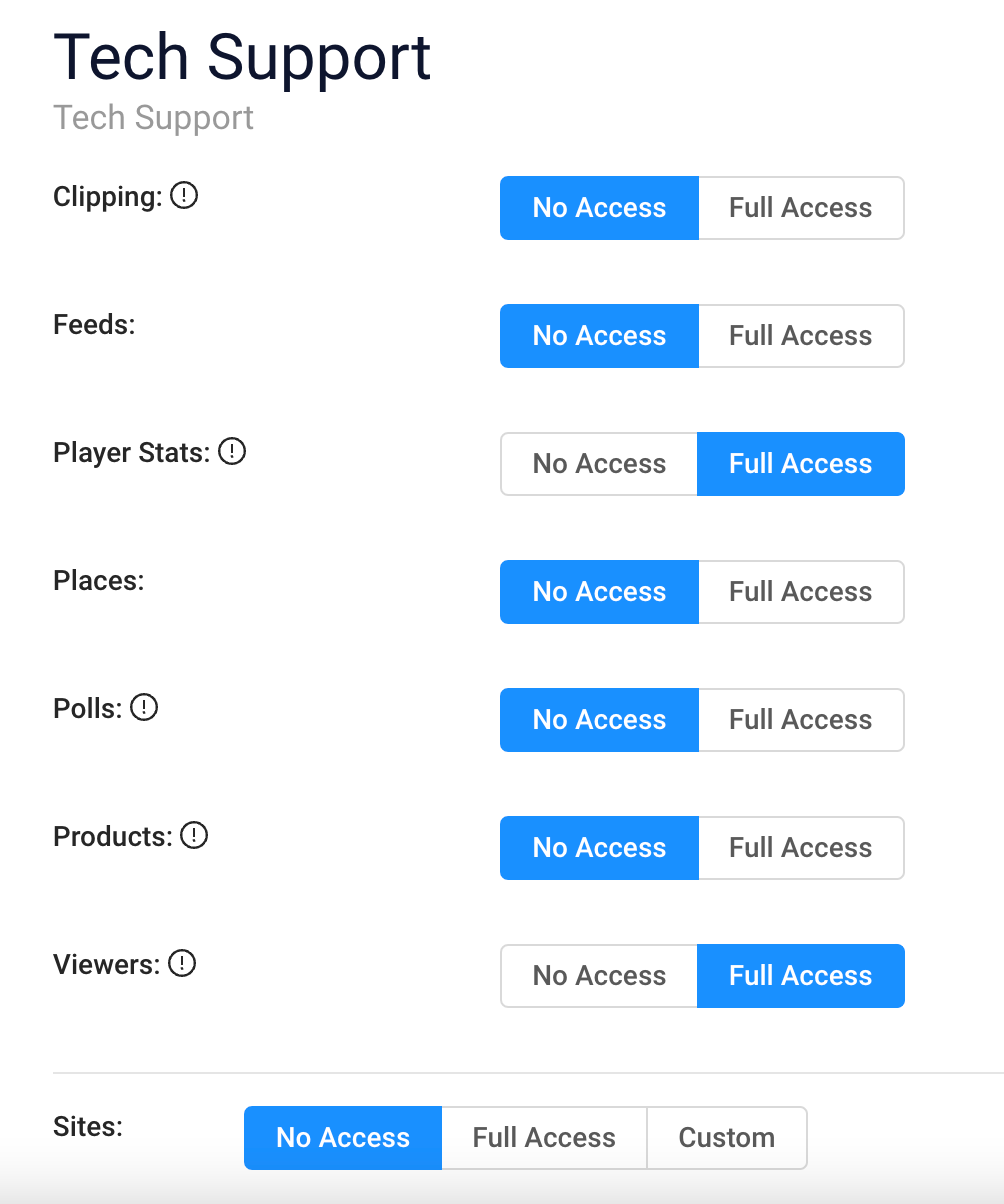Enable Full Access for Polls
Image resolution: width=1004 pixels, height=1204 pixels.
[801, 720]
